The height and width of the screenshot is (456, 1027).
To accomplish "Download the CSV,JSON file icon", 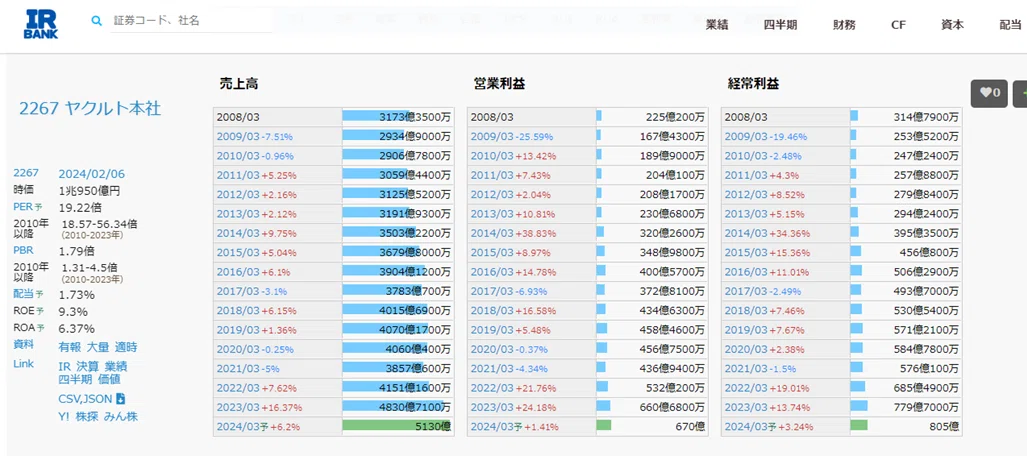I will tap(121, 398).
